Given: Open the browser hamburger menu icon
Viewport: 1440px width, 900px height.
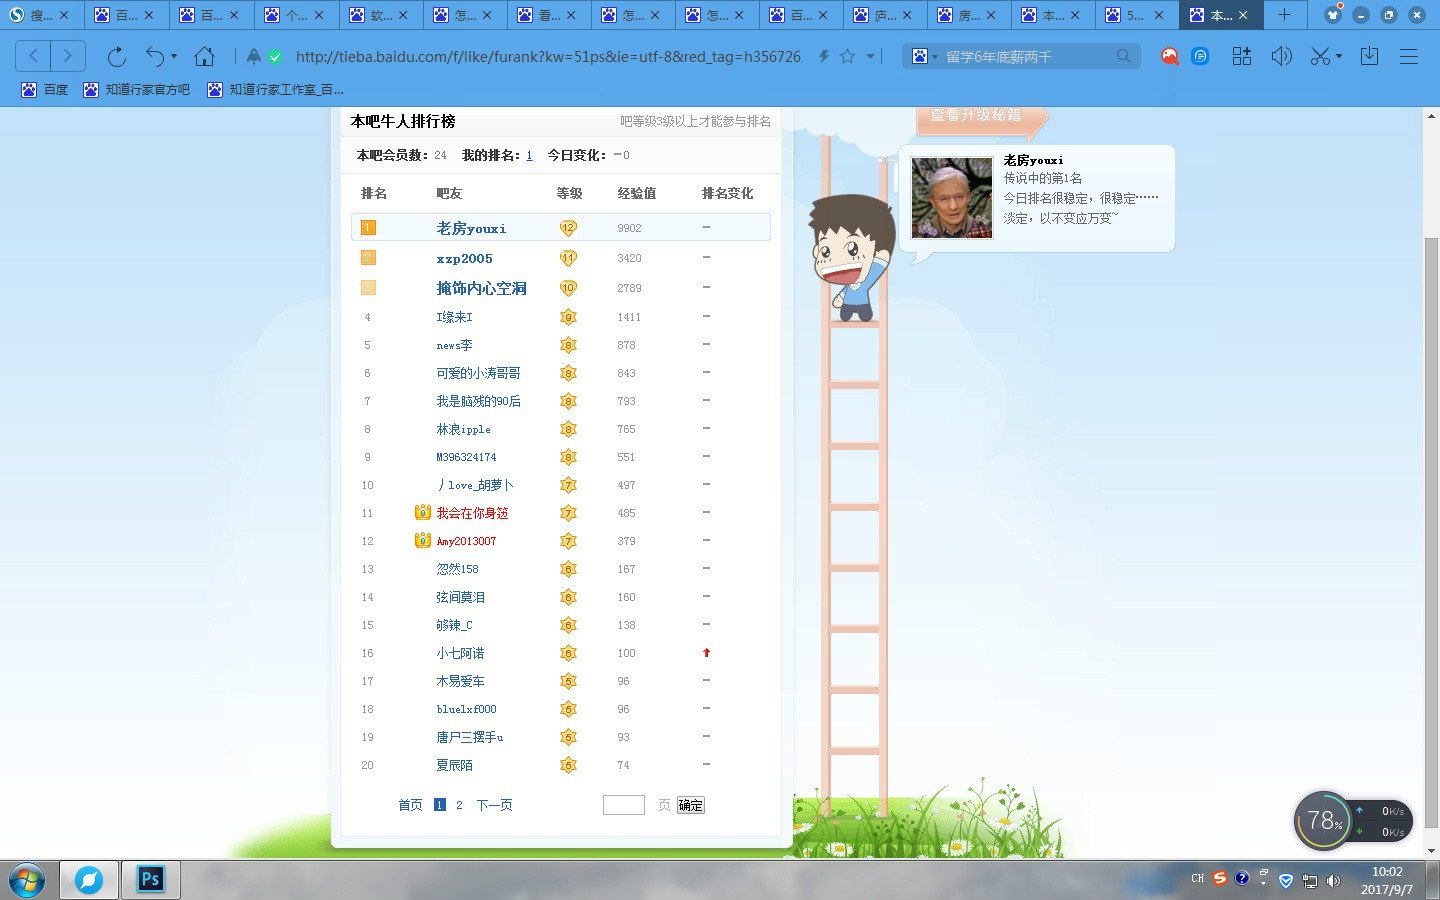Looking at the screenshot, I should coord(1410,56).
